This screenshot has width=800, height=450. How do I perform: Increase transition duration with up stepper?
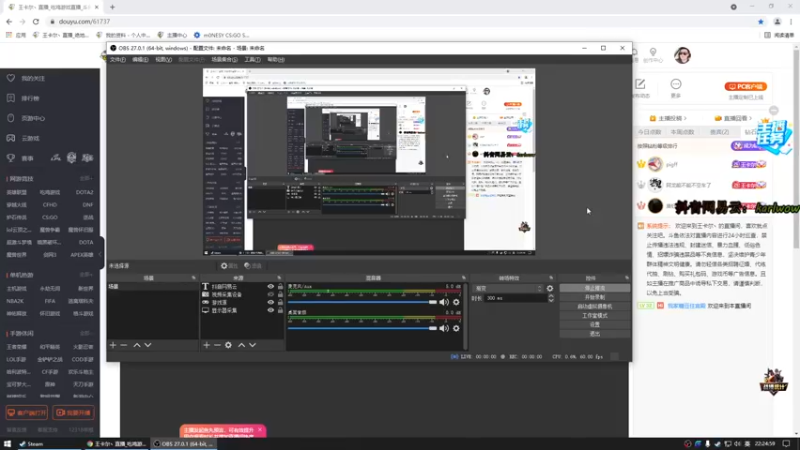coord(551,296)
